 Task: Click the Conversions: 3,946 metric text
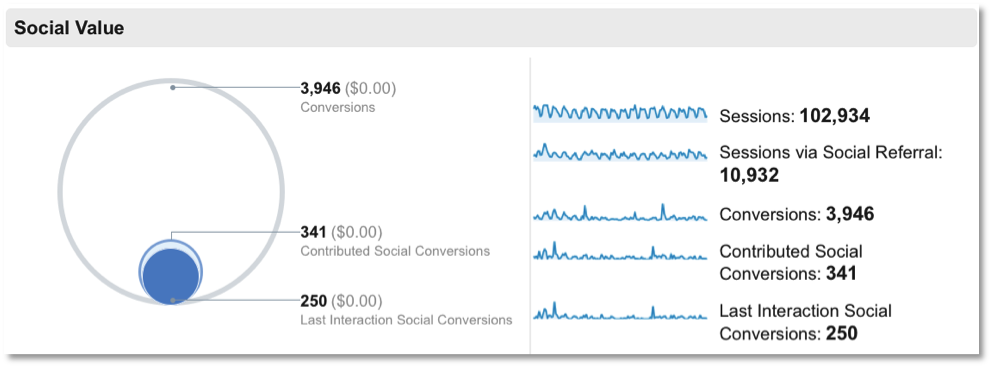(797, 214)
